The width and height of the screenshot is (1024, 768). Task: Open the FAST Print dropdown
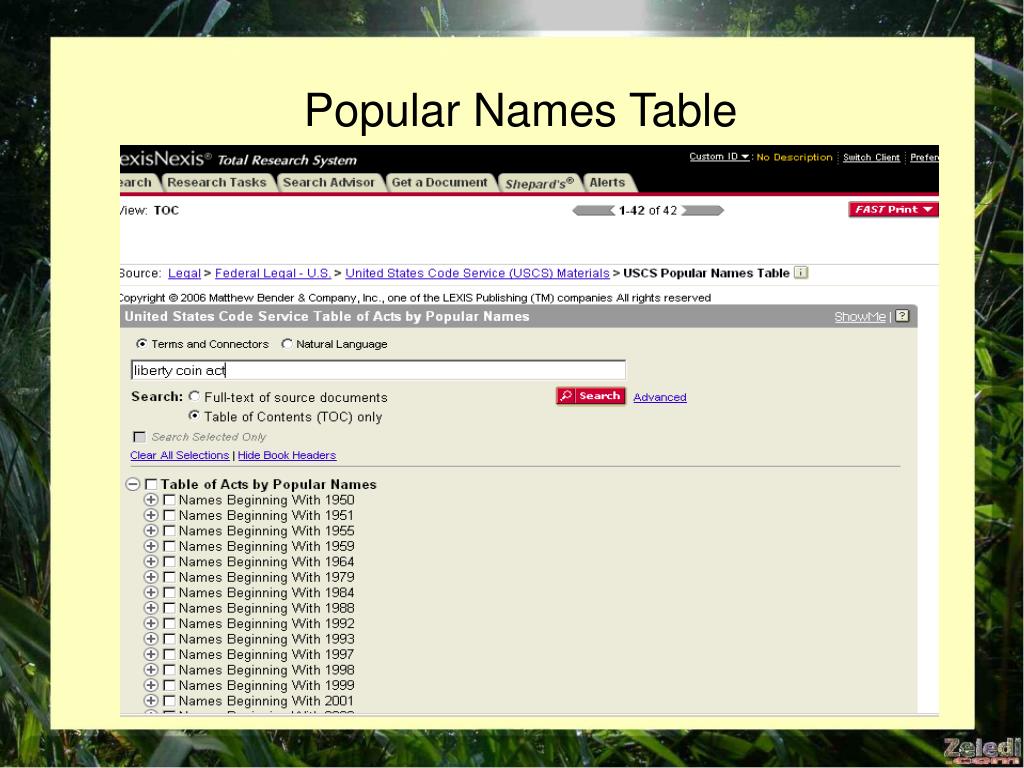click(893, 210)
